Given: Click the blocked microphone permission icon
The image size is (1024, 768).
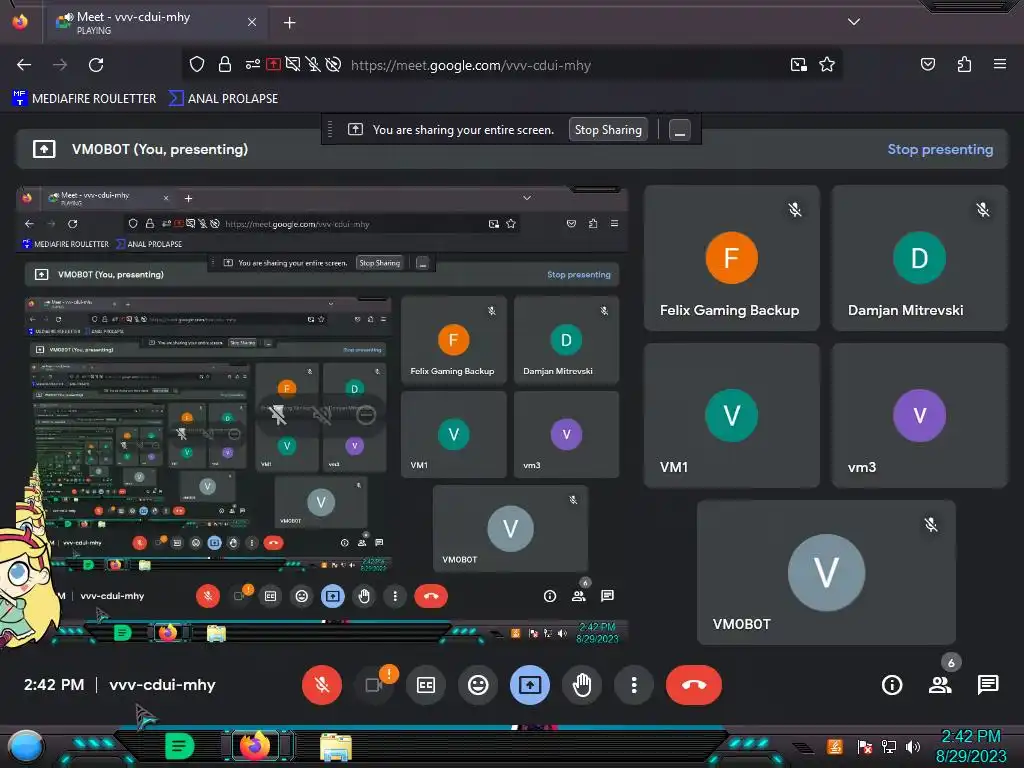Looking at the screenshot, I should coord(313,64).
